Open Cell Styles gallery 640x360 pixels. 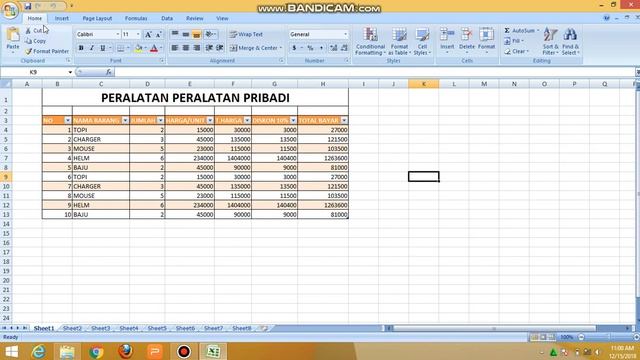(x=422, y=41)
